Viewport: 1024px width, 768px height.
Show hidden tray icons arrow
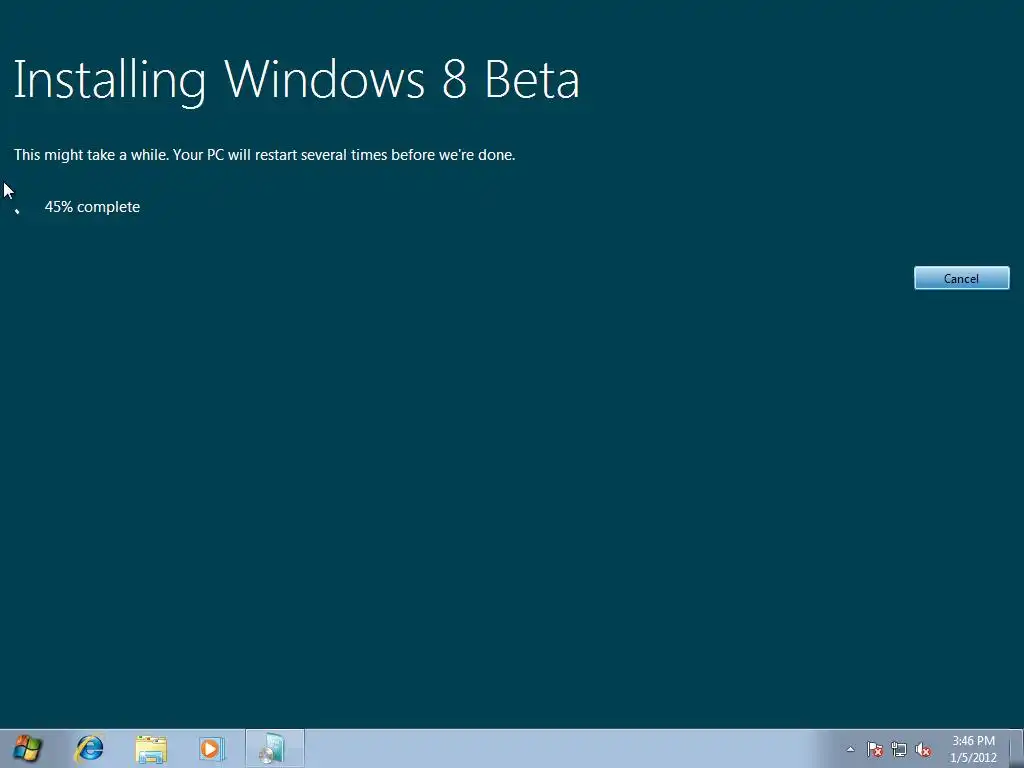tap(850, 749)
